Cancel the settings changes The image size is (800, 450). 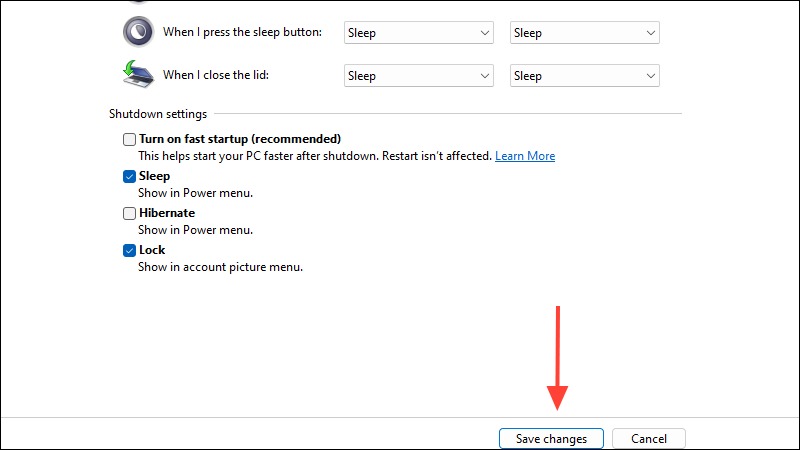648,439
